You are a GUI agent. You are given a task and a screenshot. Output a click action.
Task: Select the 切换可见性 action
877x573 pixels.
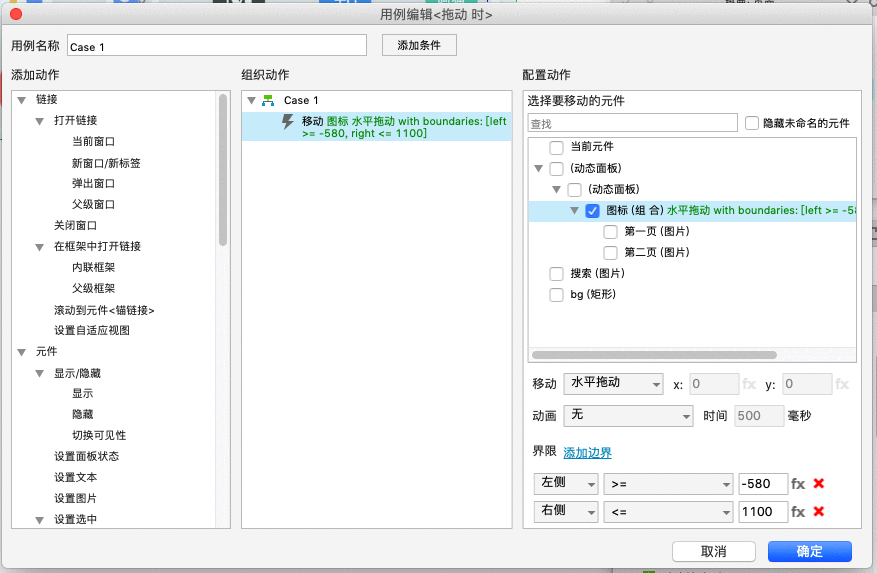(99, 435)
